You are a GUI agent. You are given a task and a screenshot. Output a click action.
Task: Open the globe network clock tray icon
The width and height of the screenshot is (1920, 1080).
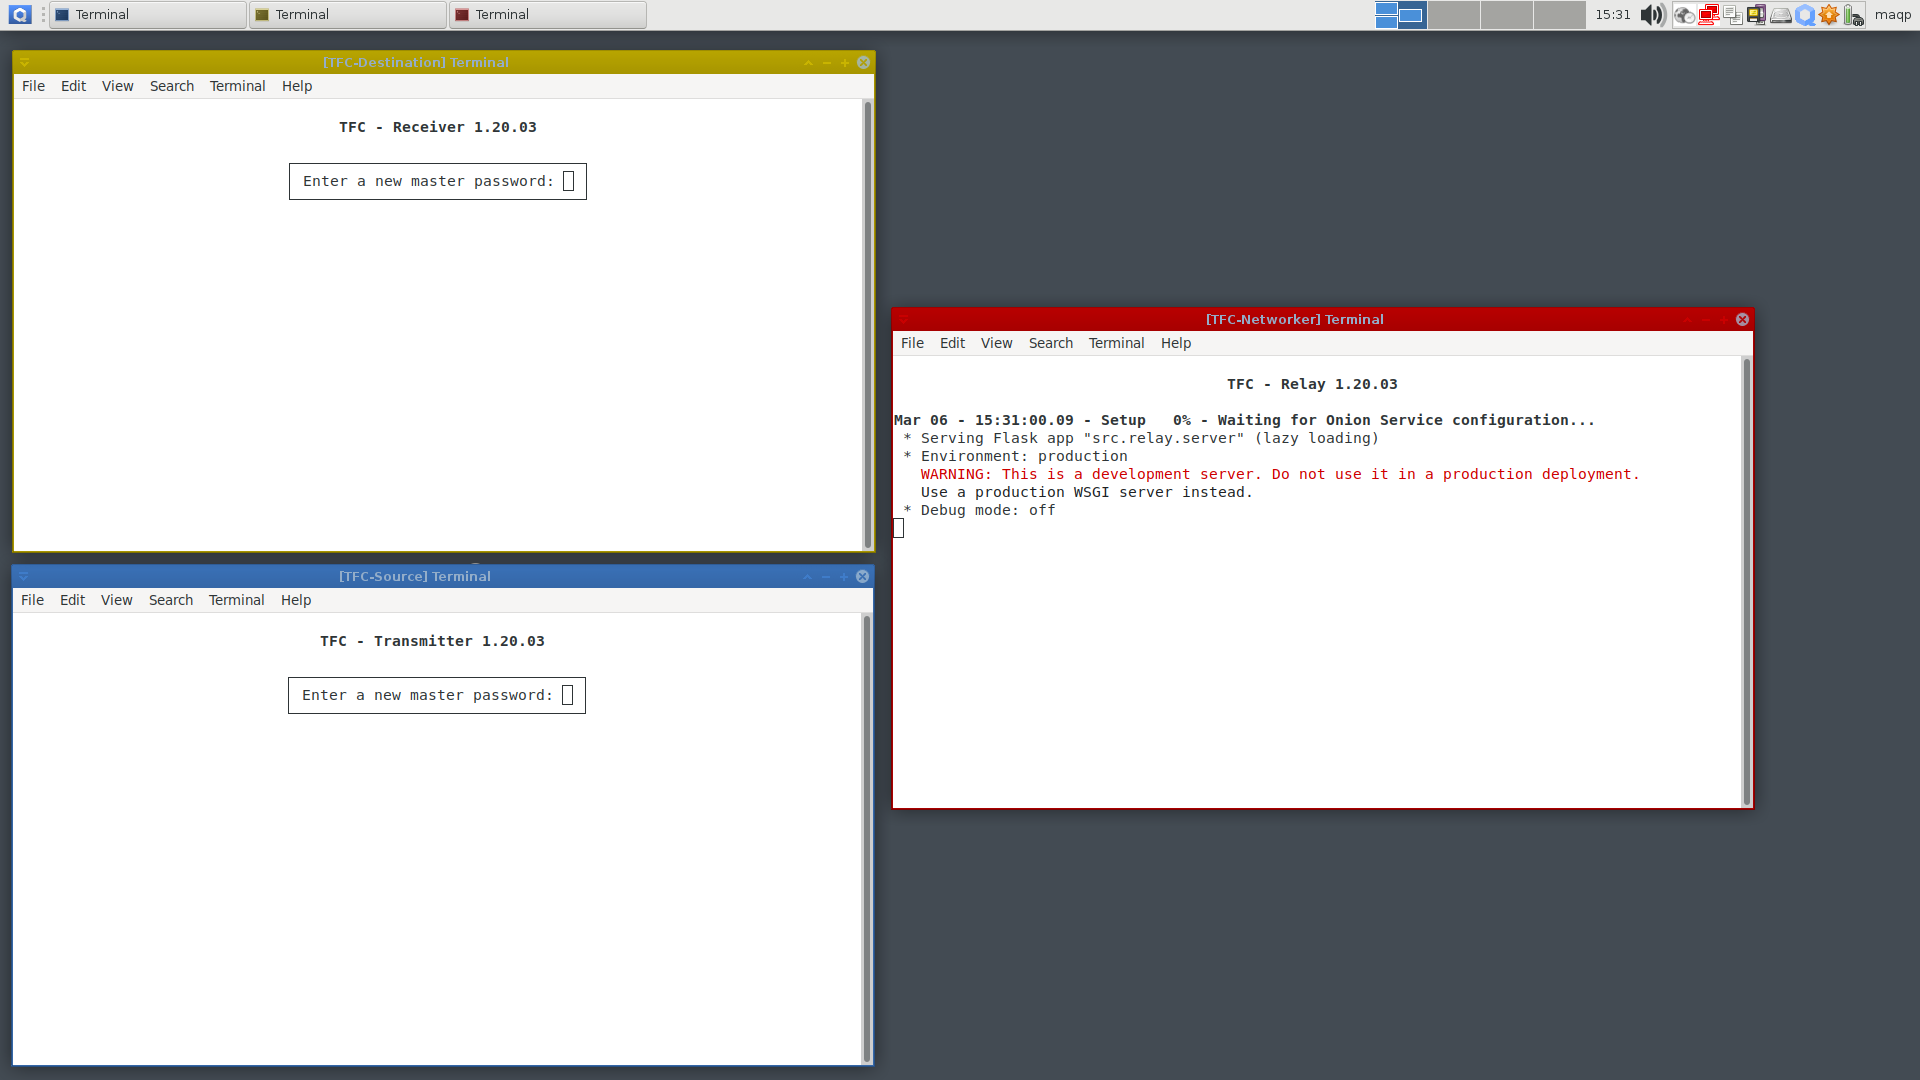[1685, 15]
